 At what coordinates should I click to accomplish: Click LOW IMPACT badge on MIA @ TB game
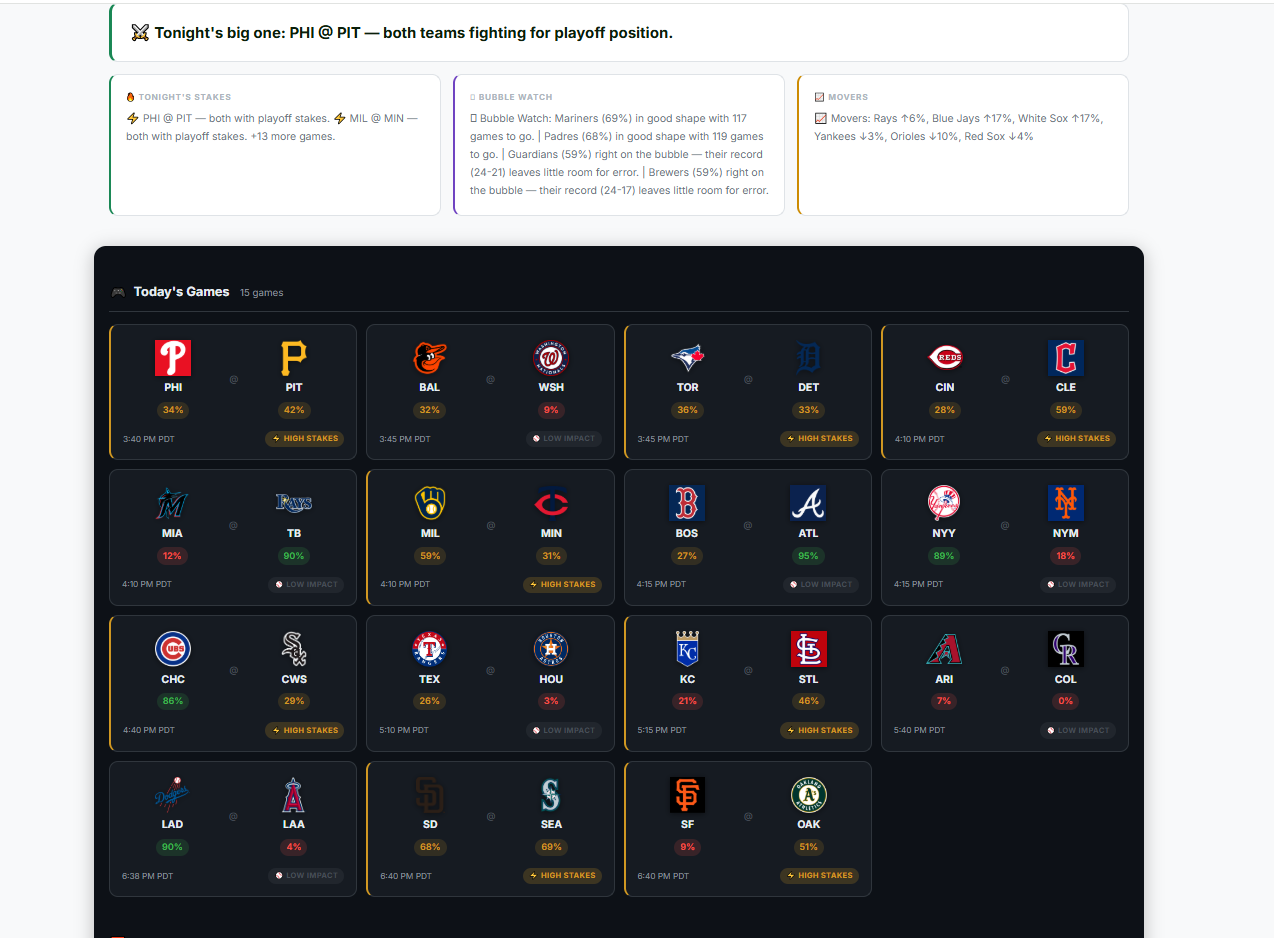point(306,585)
